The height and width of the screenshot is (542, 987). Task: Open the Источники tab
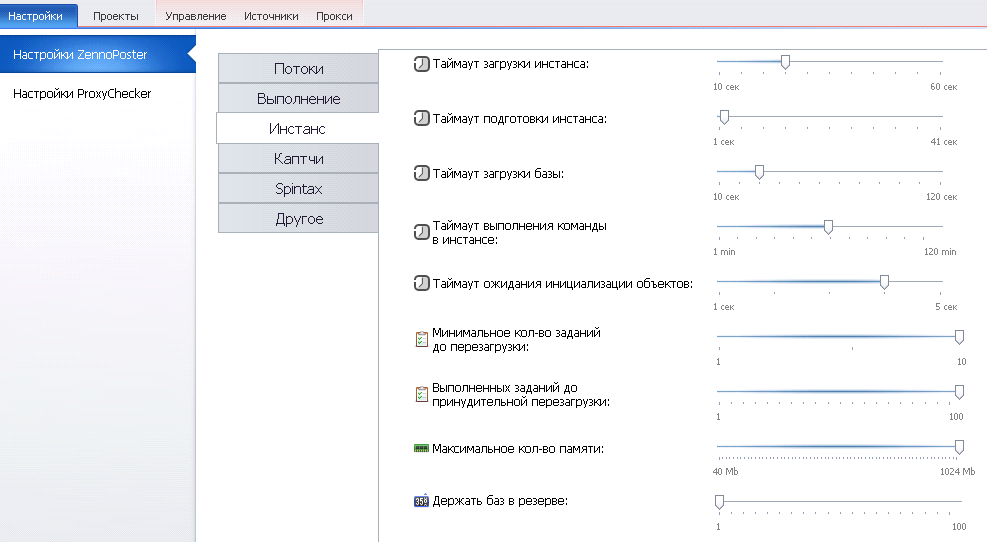[x=271, y=16]
